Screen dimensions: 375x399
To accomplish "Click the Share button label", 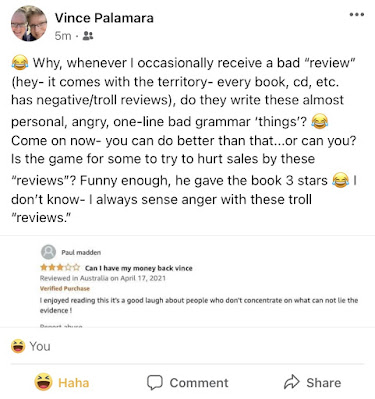I will pos(324,383).
